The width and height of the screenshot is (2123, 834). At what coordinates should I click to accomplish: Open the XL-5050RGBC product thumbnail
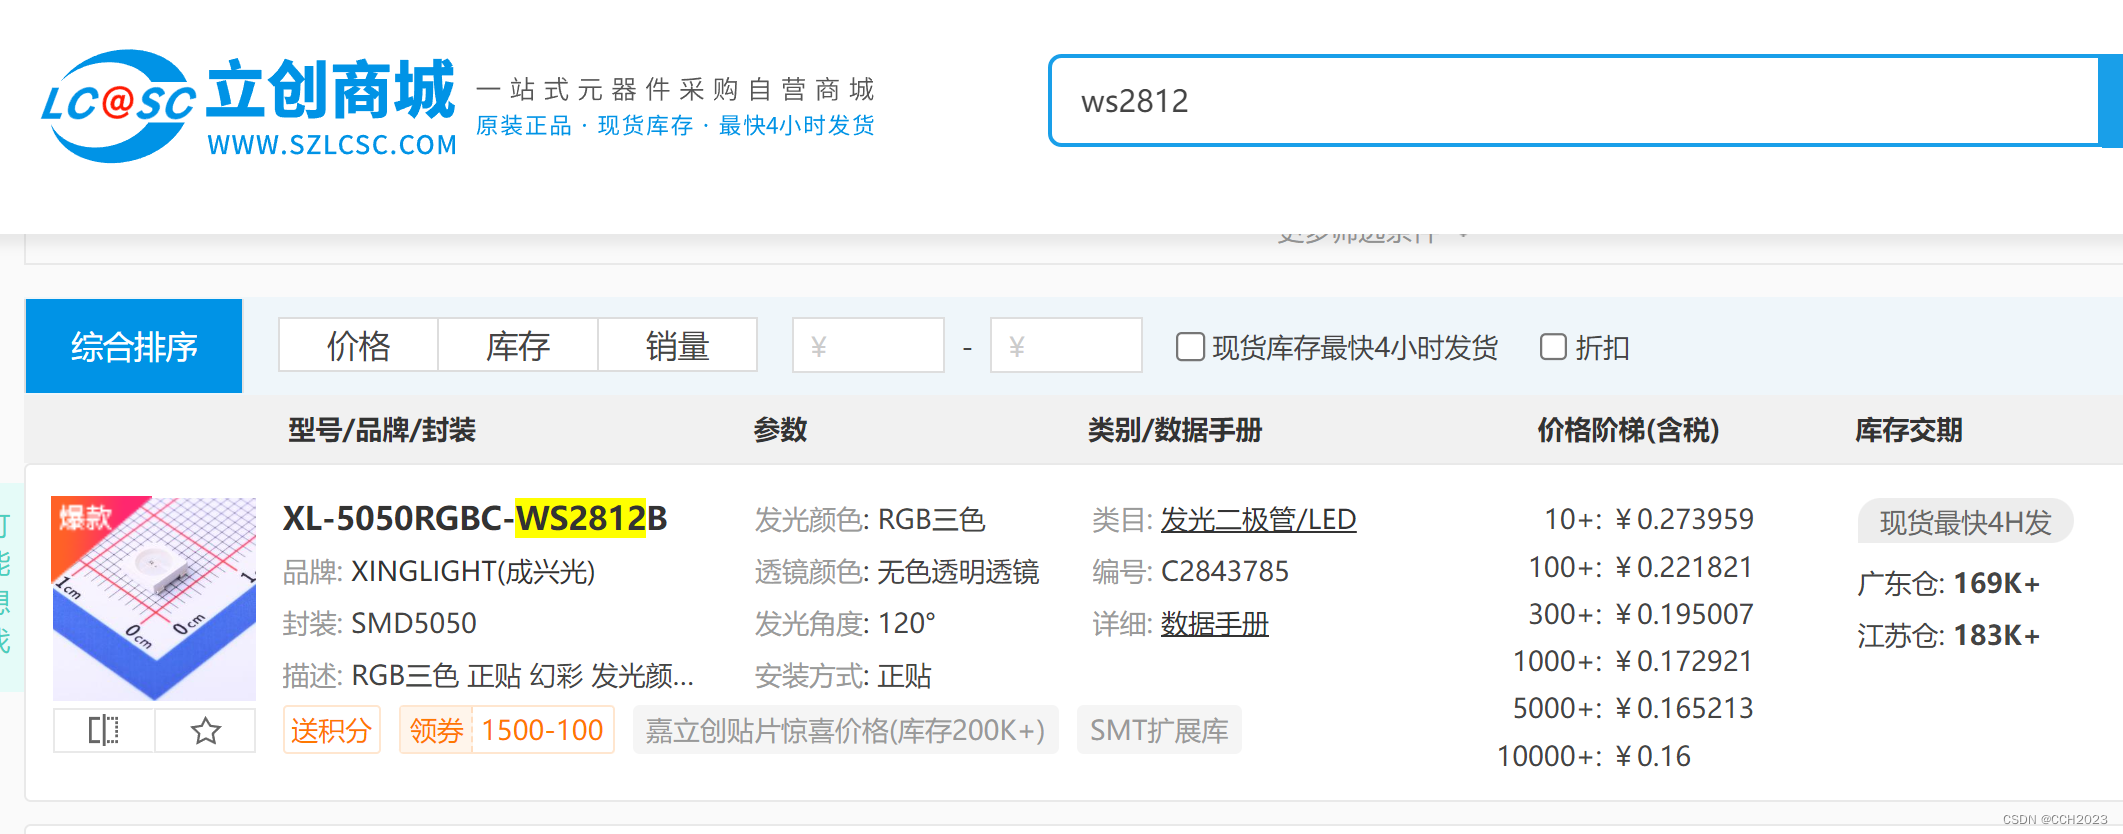154,598
